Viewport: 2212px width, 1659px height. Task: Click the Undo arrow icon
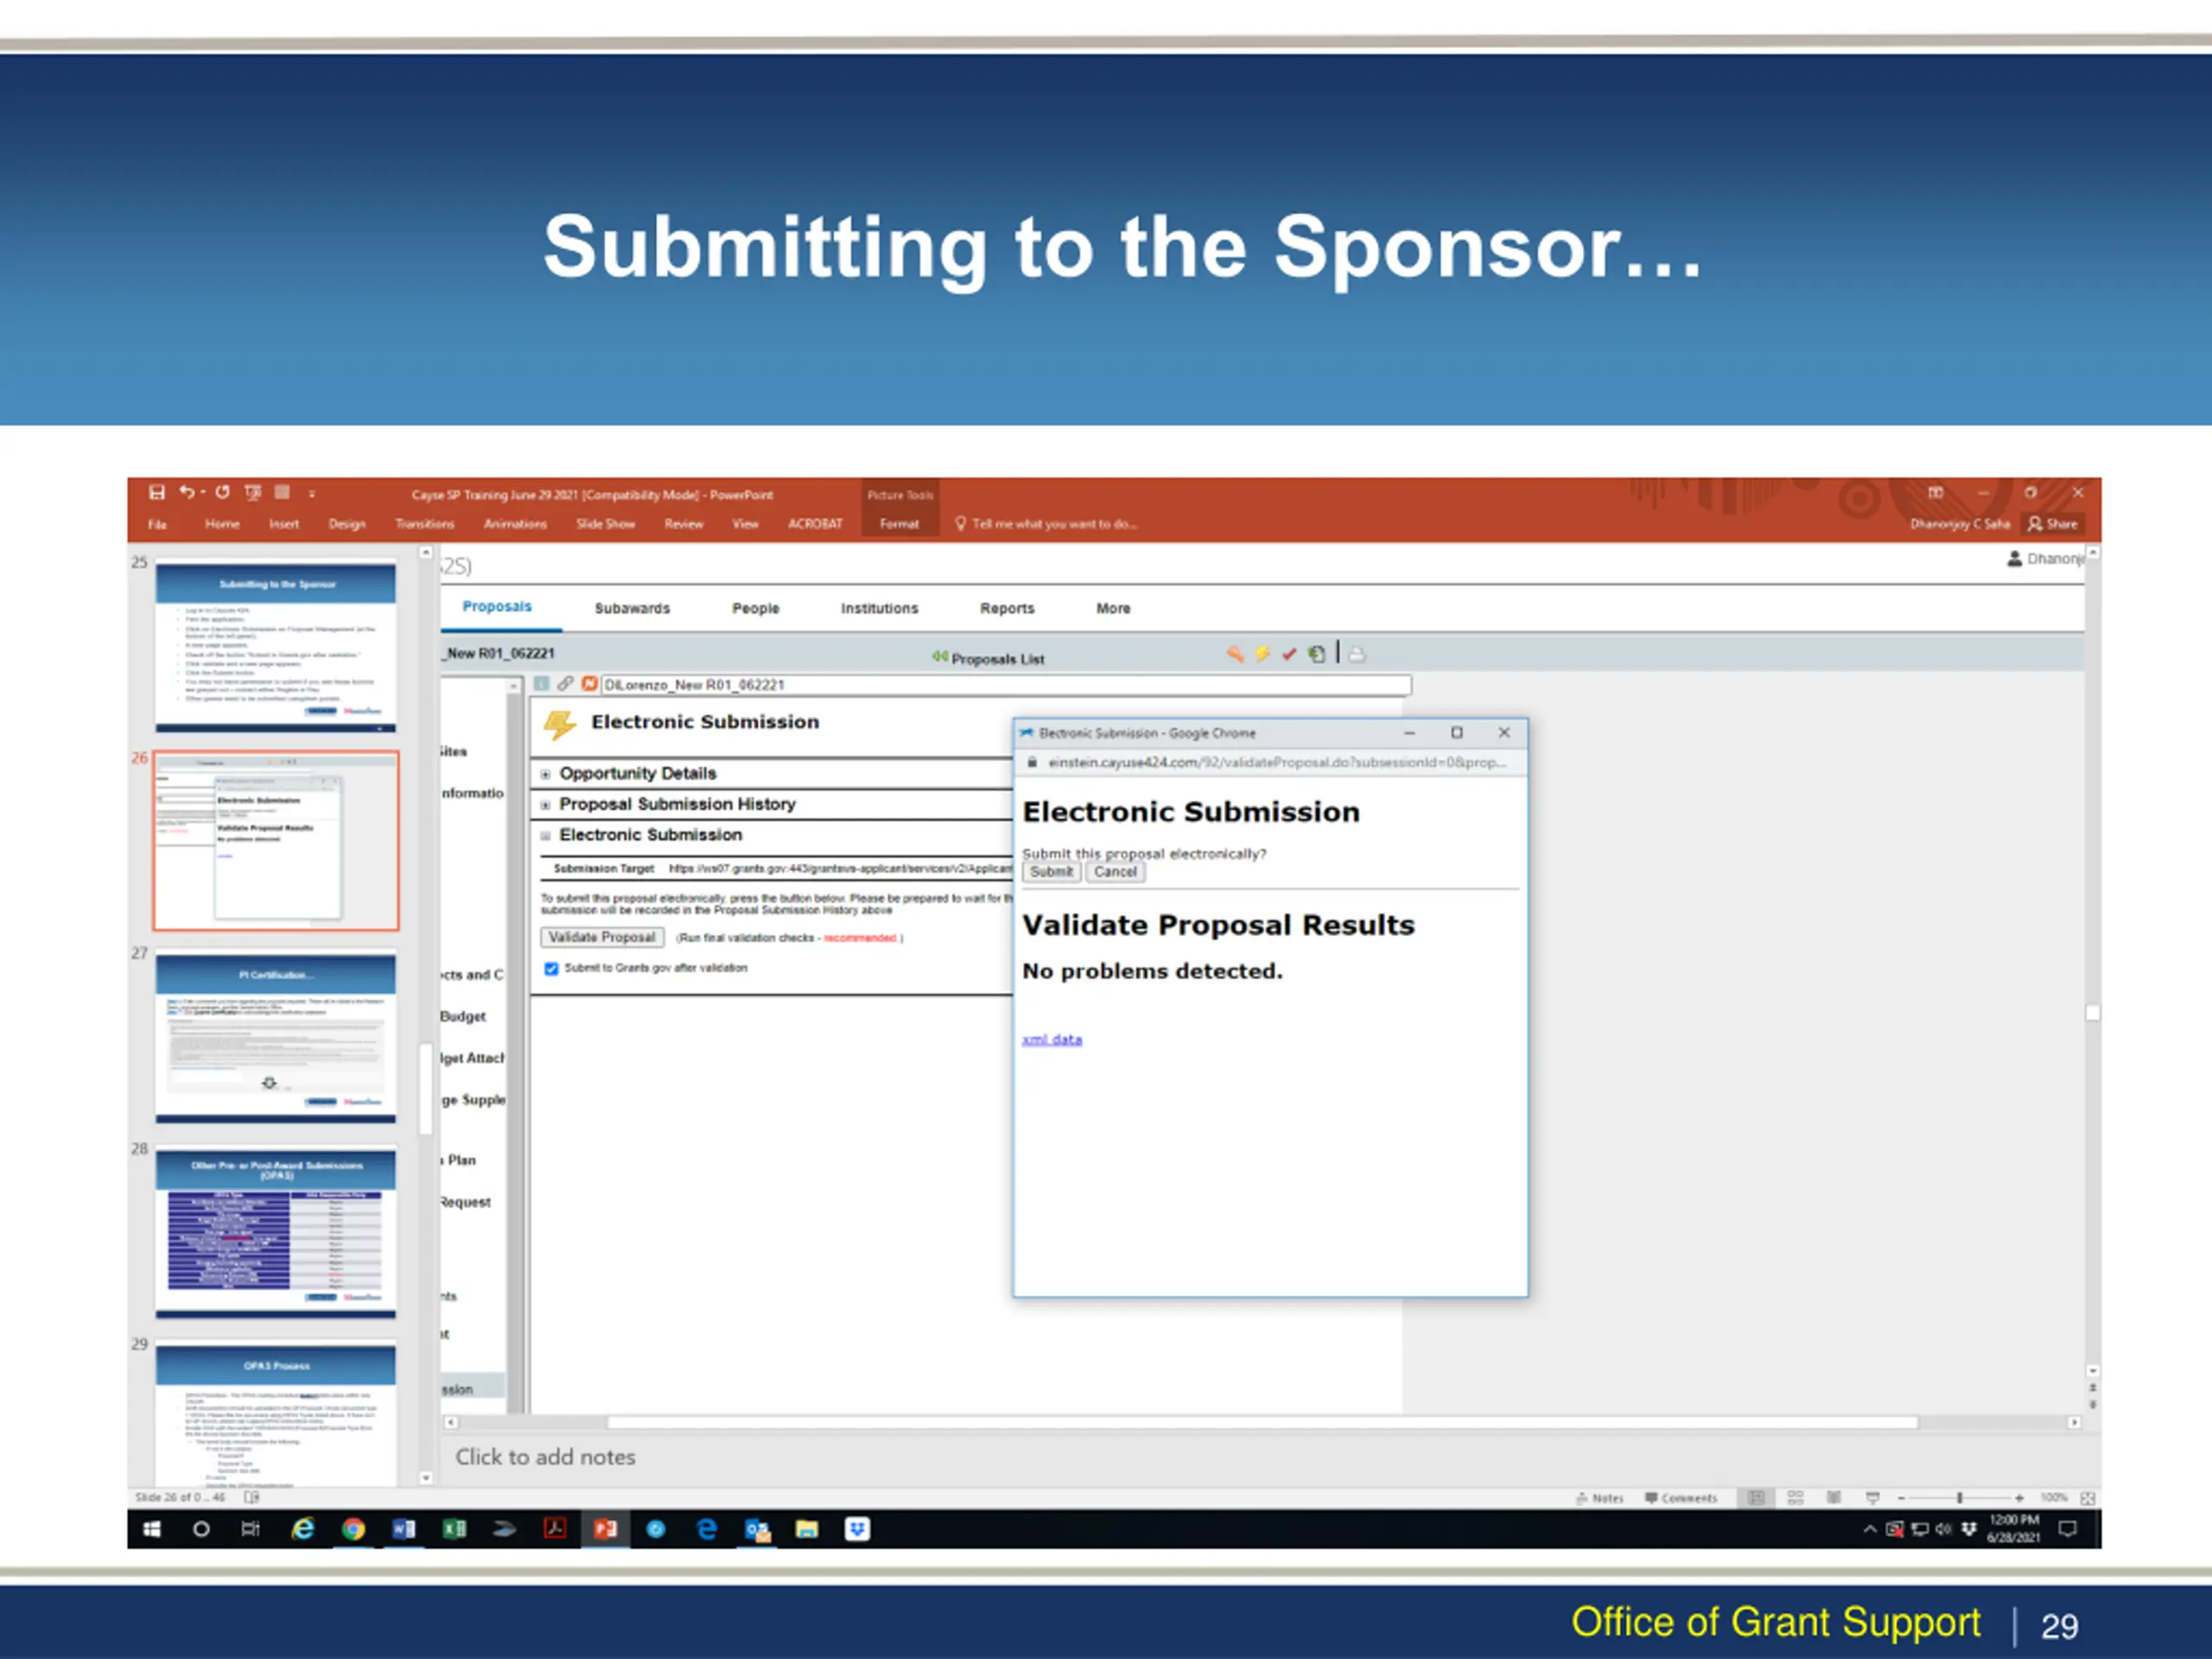click(x=187, y=492)
